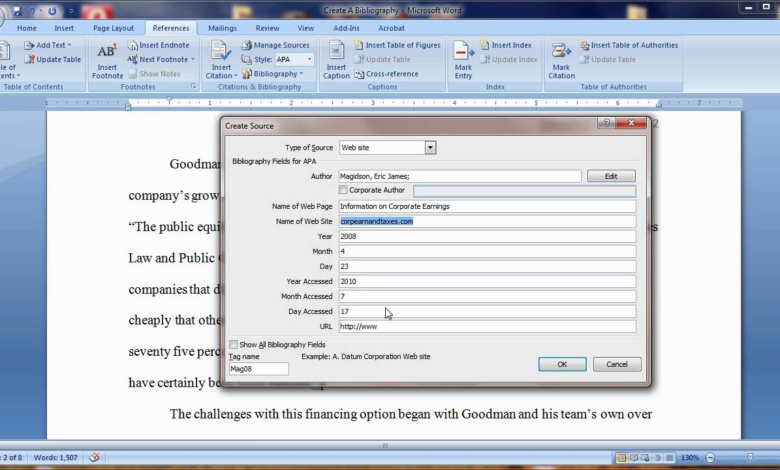This screenshot has height=470, width=780.
Task: Click the Words: 1,507 status bar entry
Action: click(x=55, y=457)
